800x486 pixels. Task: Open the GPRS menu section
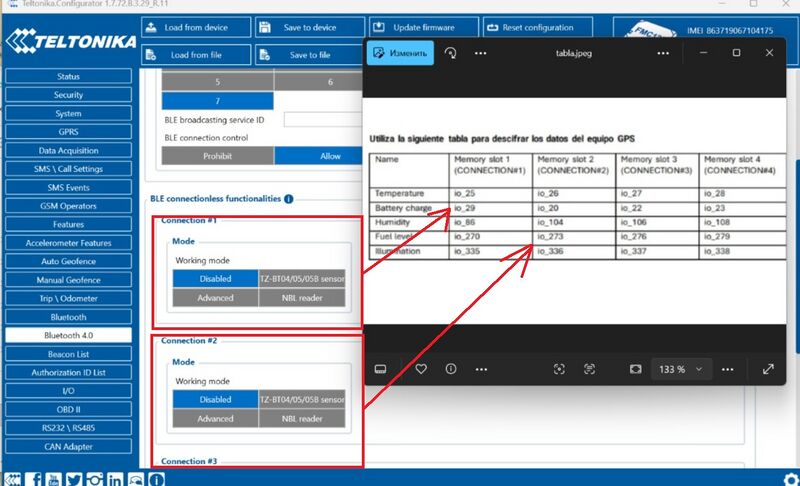(x=68, y=132)
